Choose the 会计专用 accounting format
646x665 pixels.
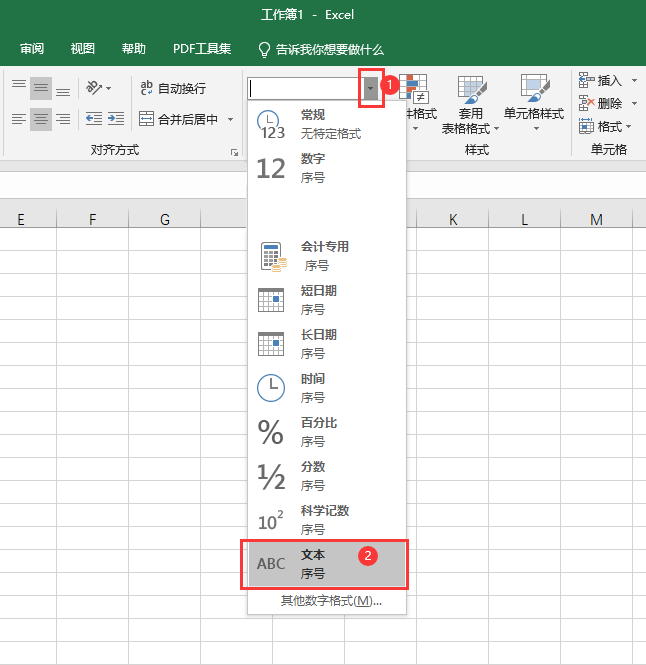[x=327, y=256]
